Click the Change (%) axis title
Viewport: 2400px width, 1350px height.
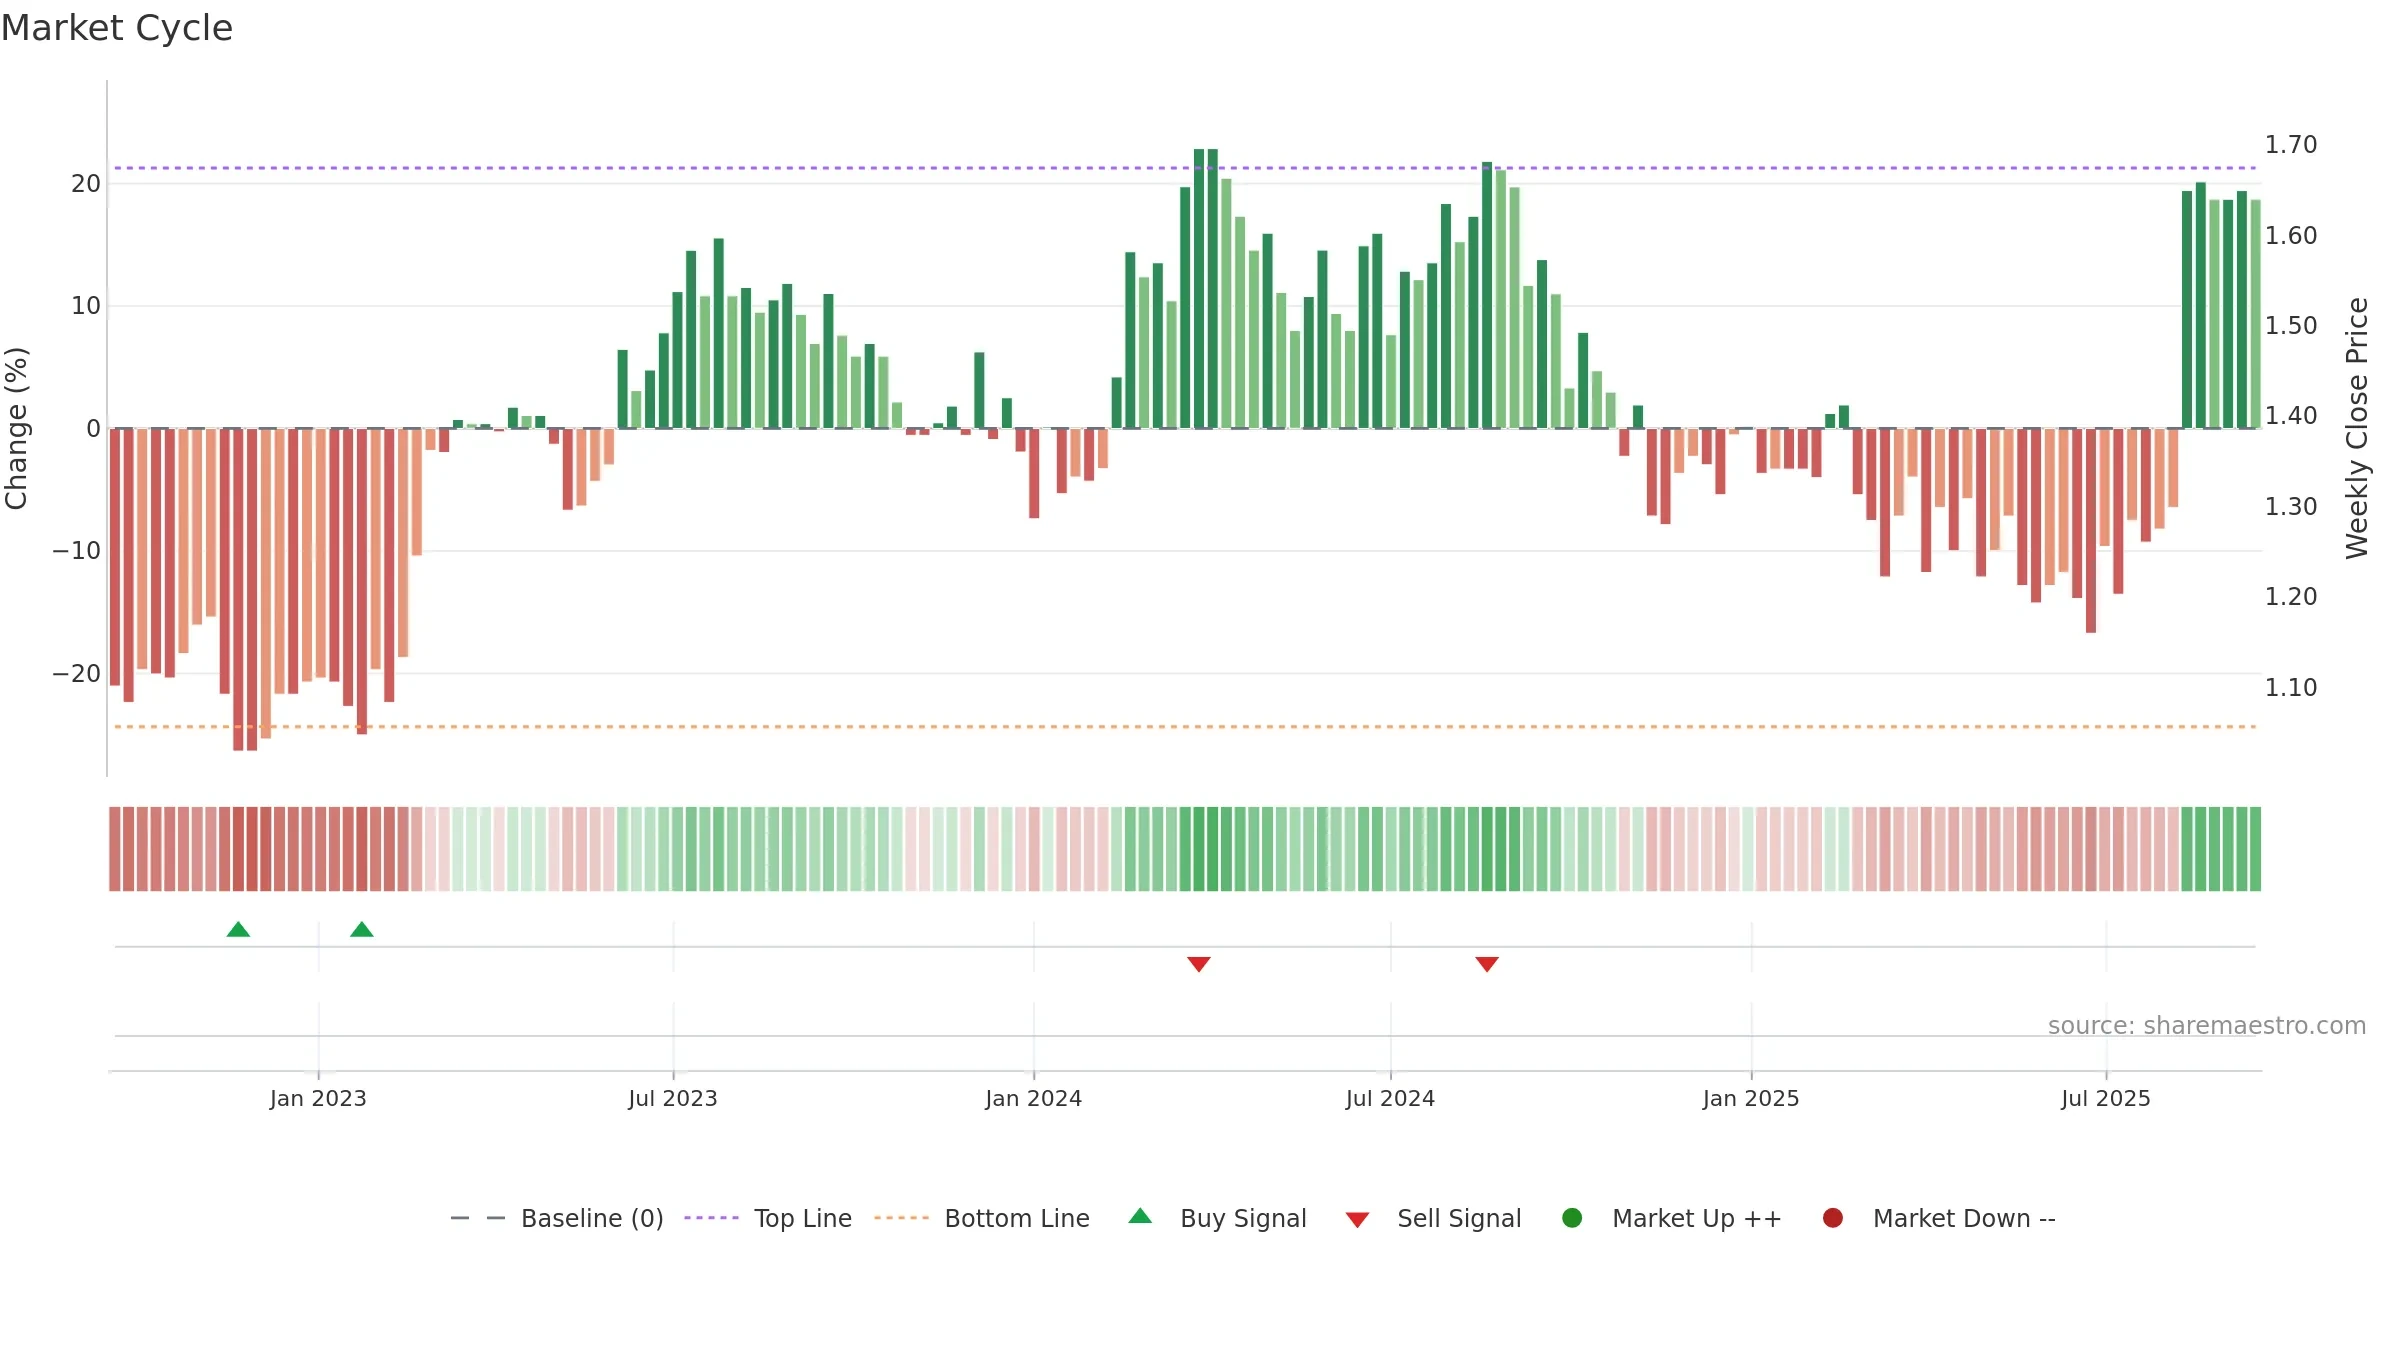click(16, 428)
